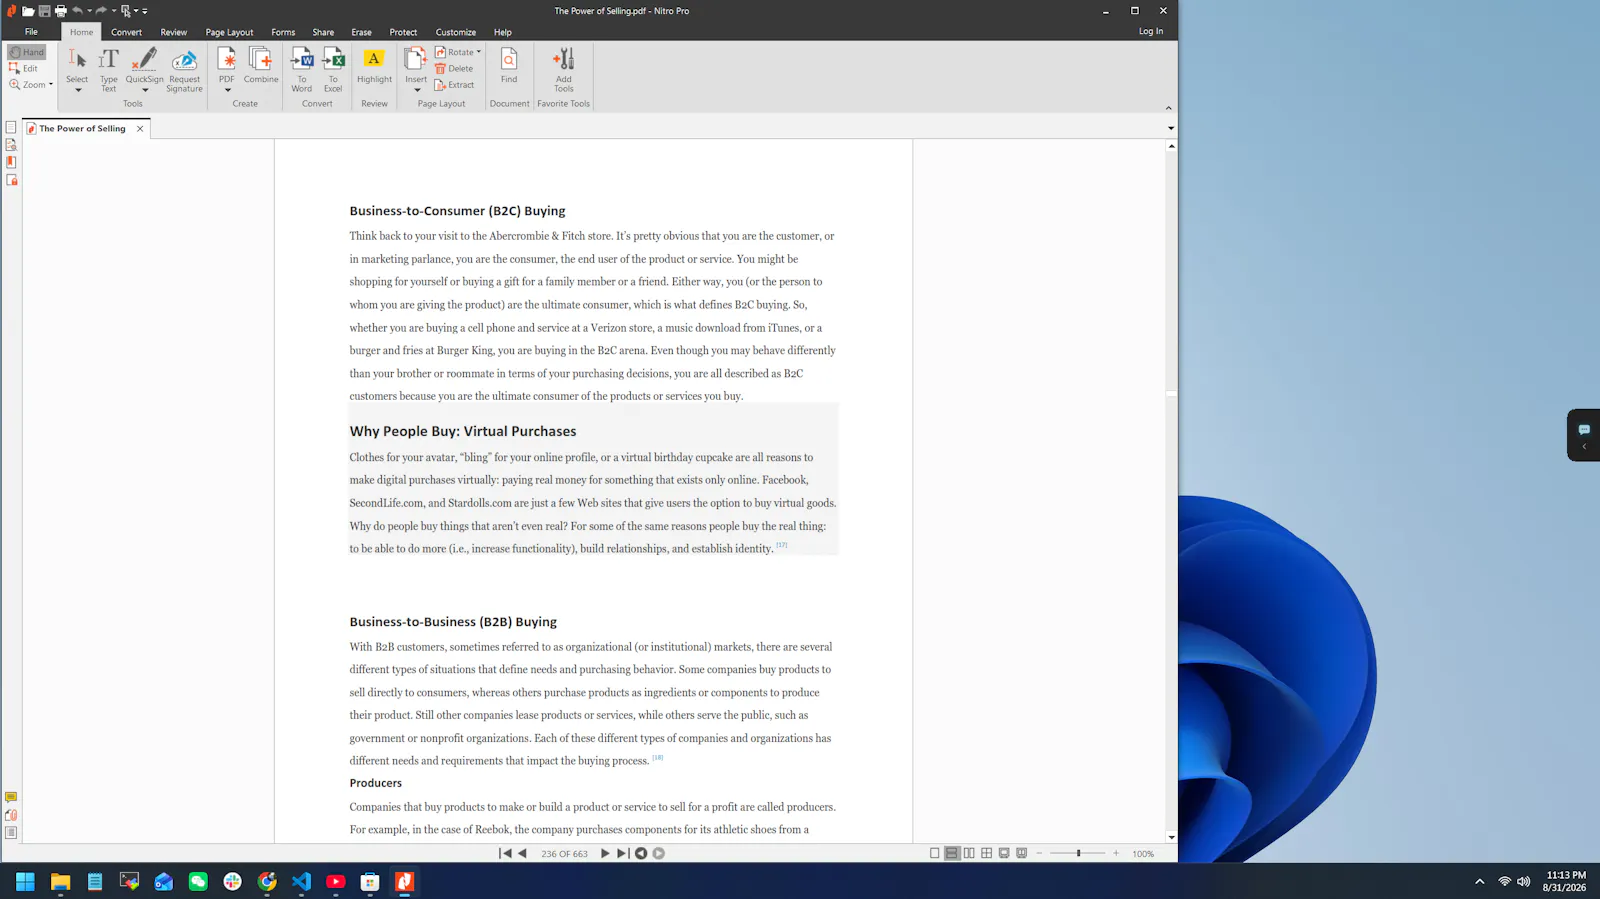Go to the first page
The height and width of the screenshot is (899, 1600).
point(505,853)
